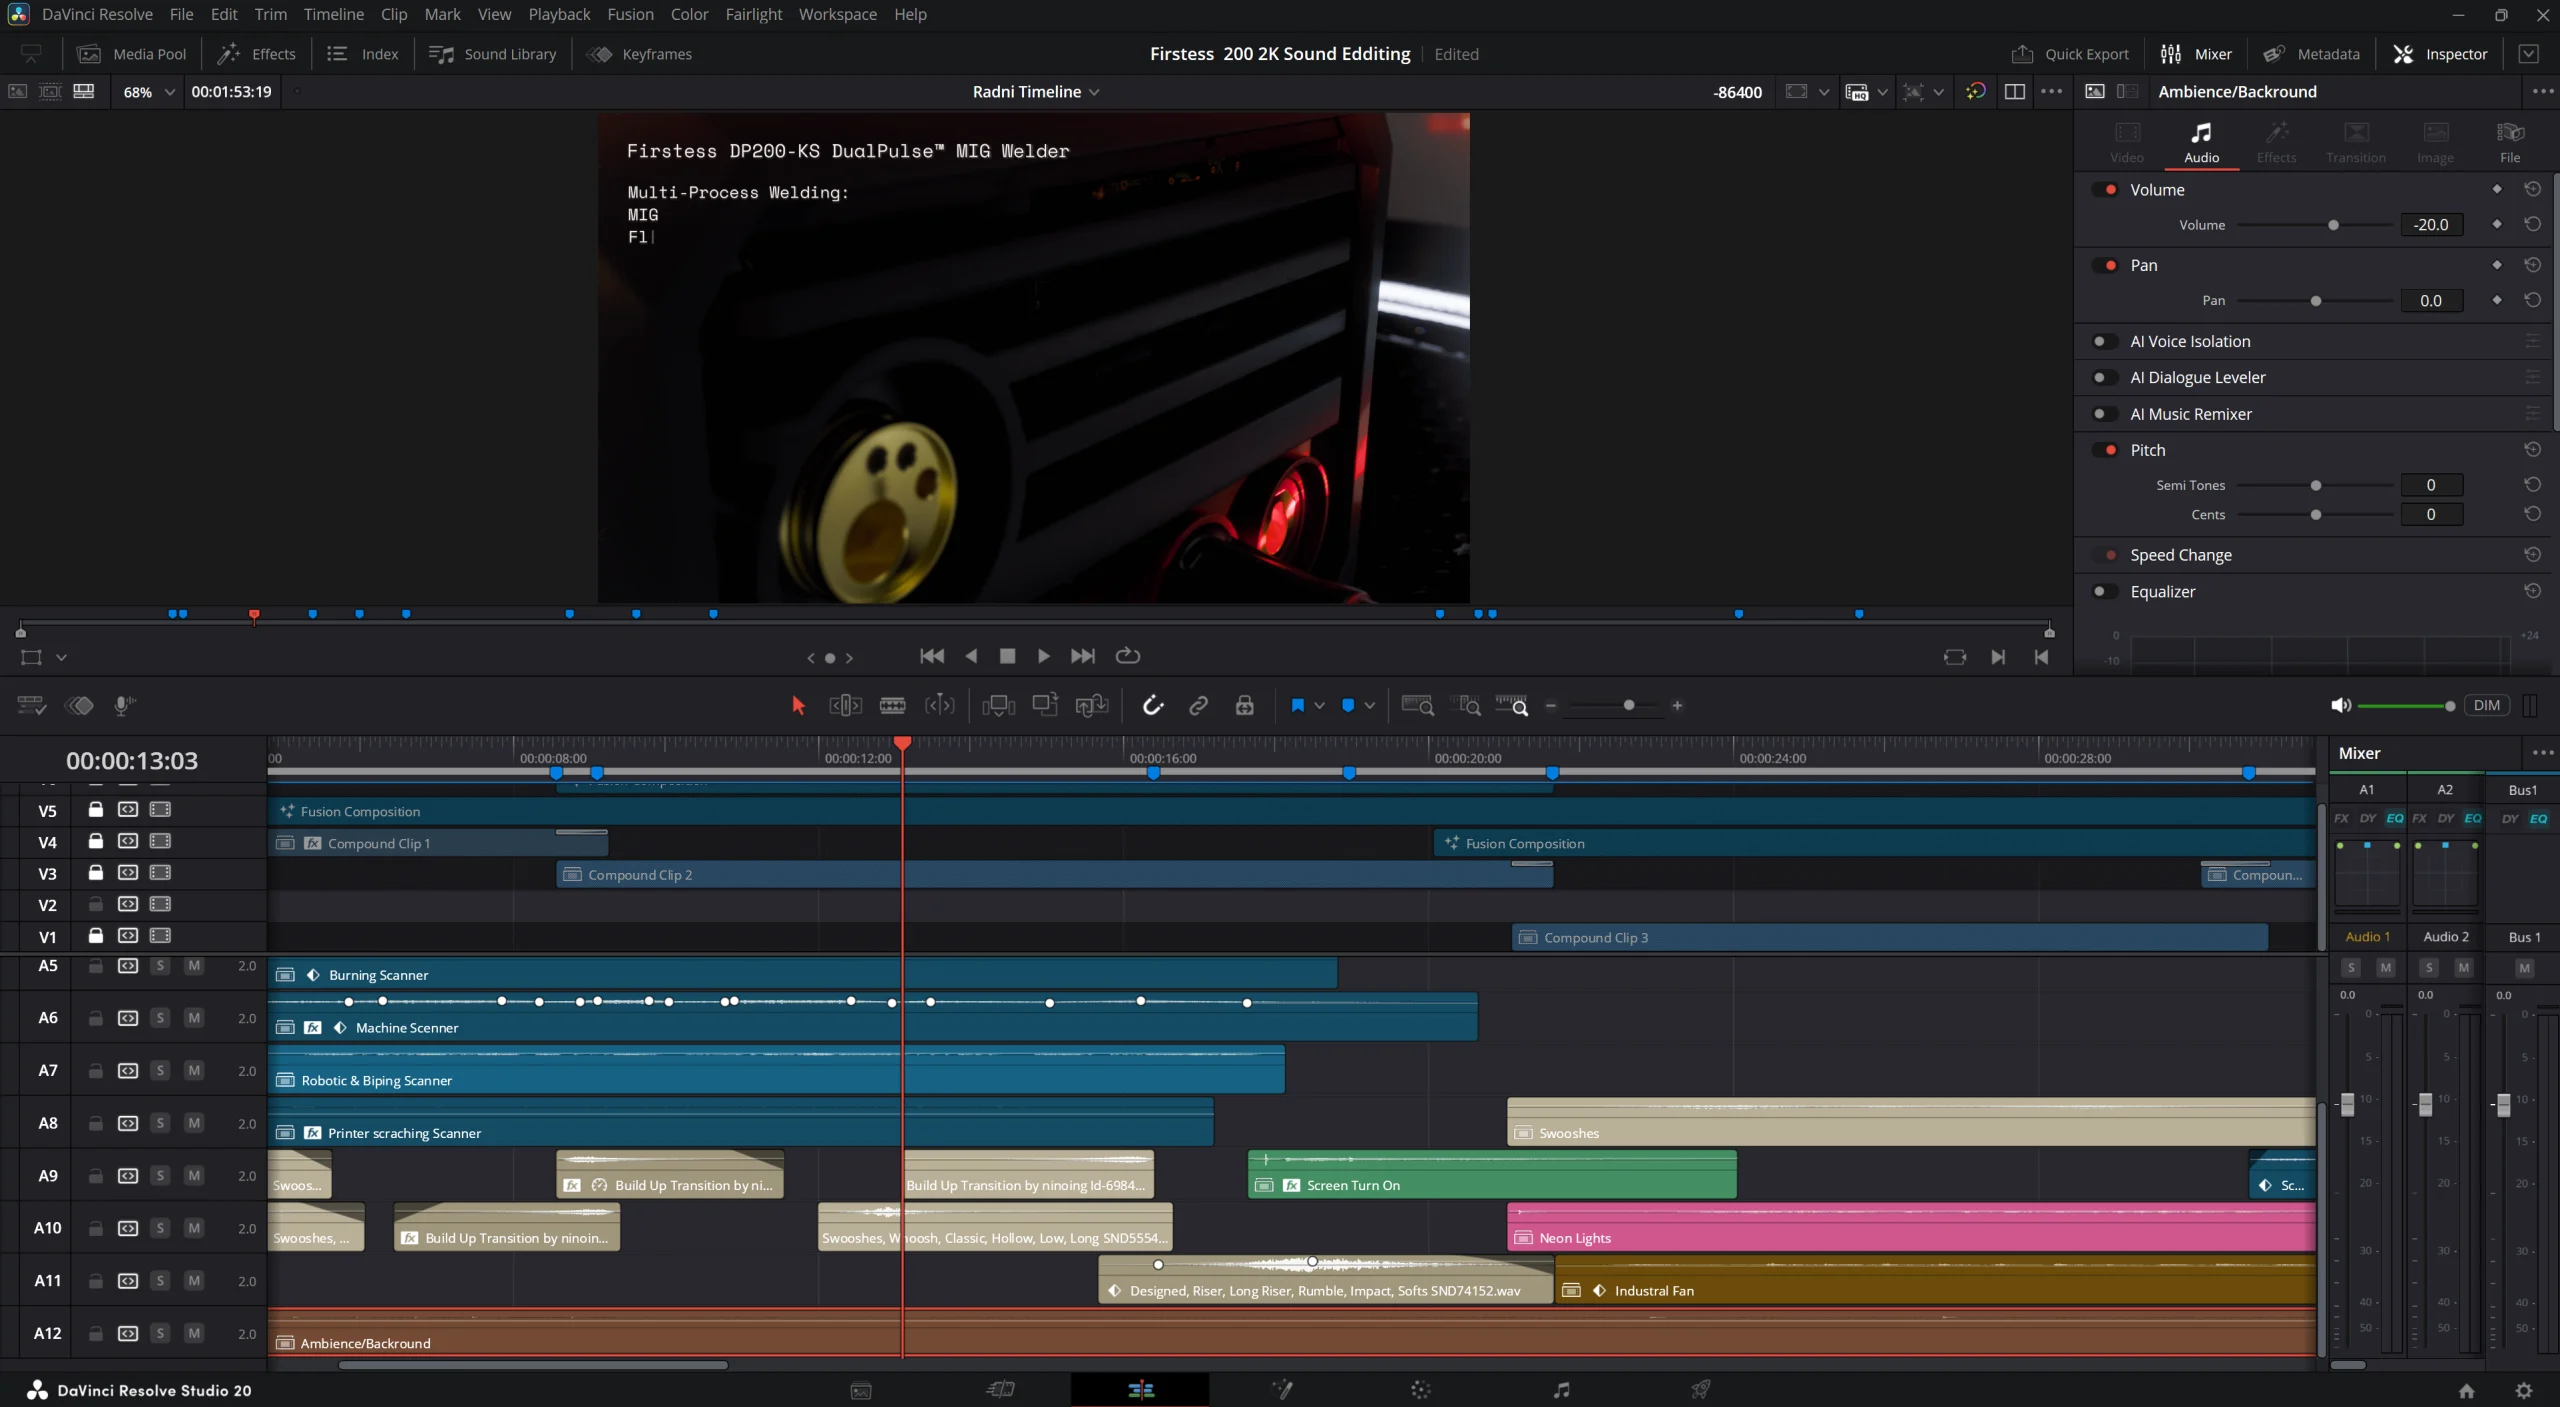Click the Play button in viewer
2560x1407 pixels.
coord(1043,656)
